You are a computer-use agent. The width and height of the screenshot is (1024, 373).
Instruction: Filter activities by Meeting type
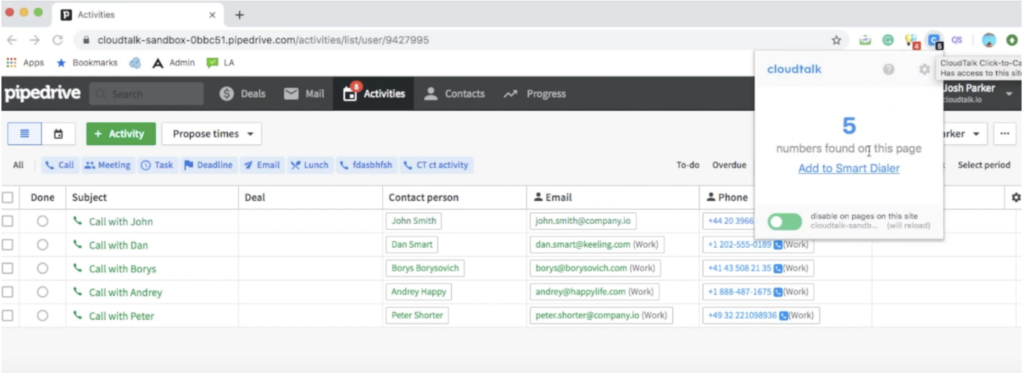(107, 165)
